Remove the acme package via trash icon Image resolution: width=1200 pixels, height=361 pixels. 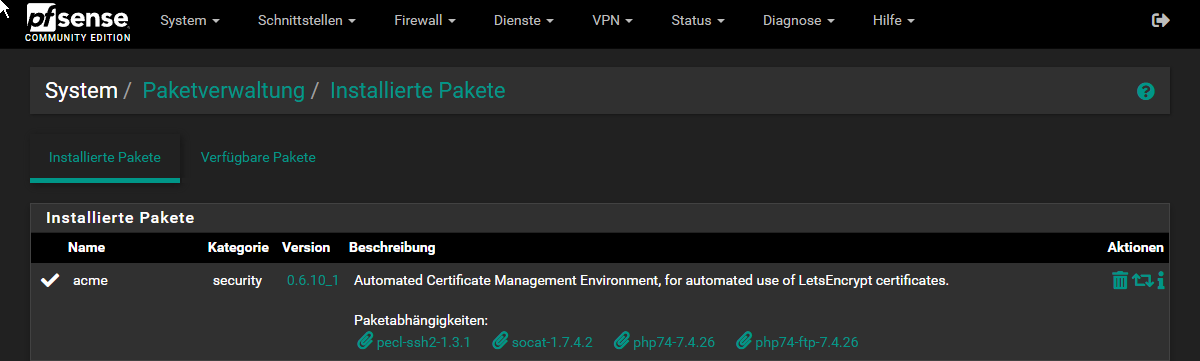(x=1120, y=281)
